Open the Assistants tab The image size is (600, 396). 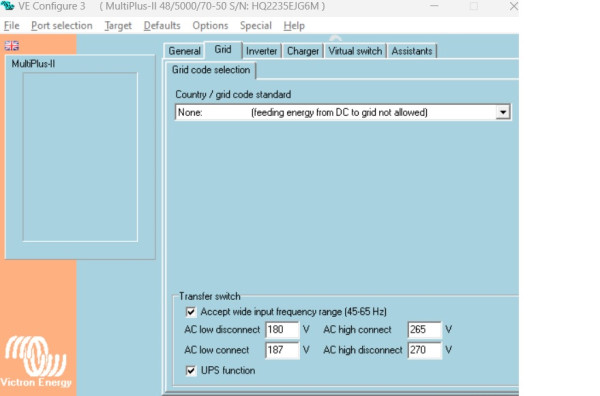coord(412,51)
